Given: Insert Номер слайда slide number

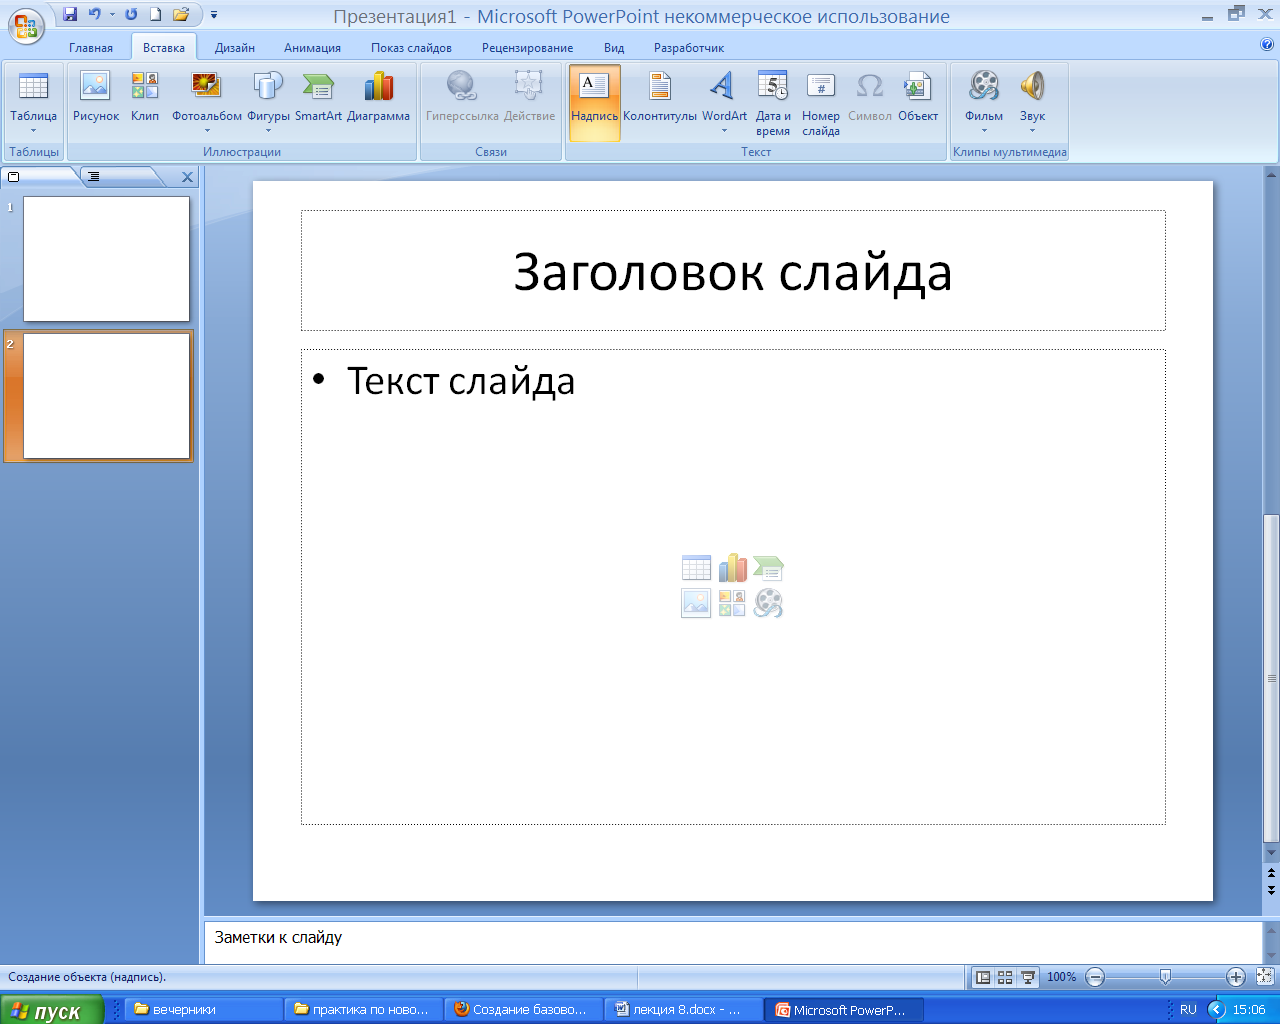Looking at the screenshot, I should 821,102.
